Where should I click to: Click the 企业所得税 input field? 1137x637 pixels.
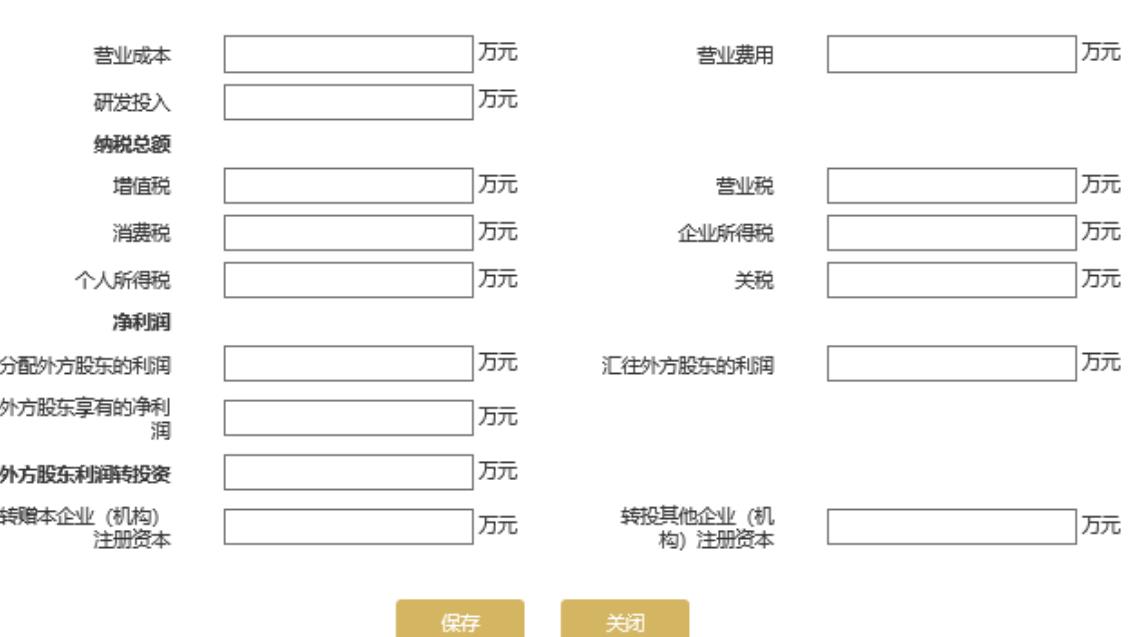pyautogui.click(x=951, y=233)
